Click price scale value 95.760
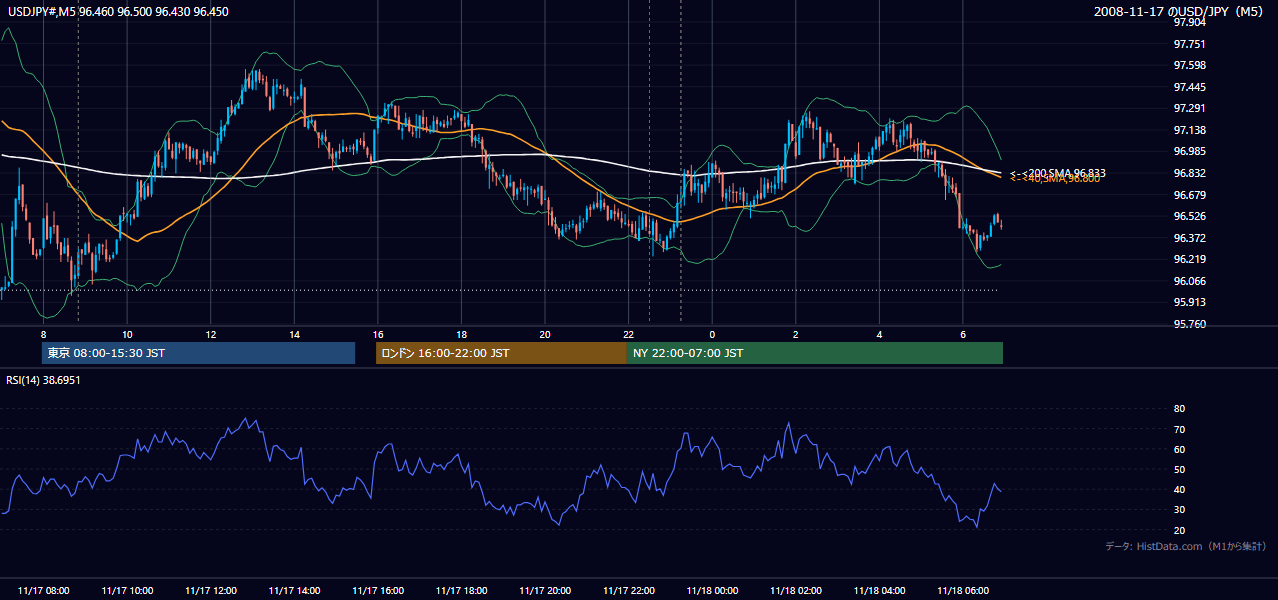The height and width of the screenshot is (600, 1278). click(x=1189, y=324)
